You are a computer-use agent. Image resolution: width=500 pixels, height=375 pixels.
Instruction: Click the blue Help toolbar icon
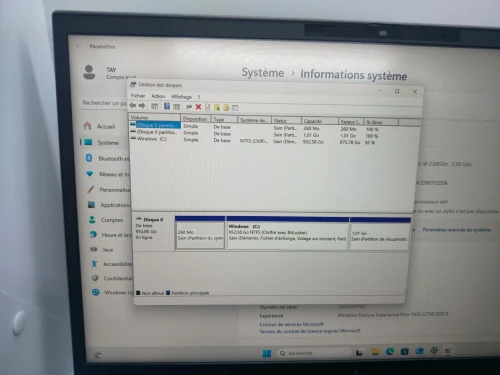[167, 106]
